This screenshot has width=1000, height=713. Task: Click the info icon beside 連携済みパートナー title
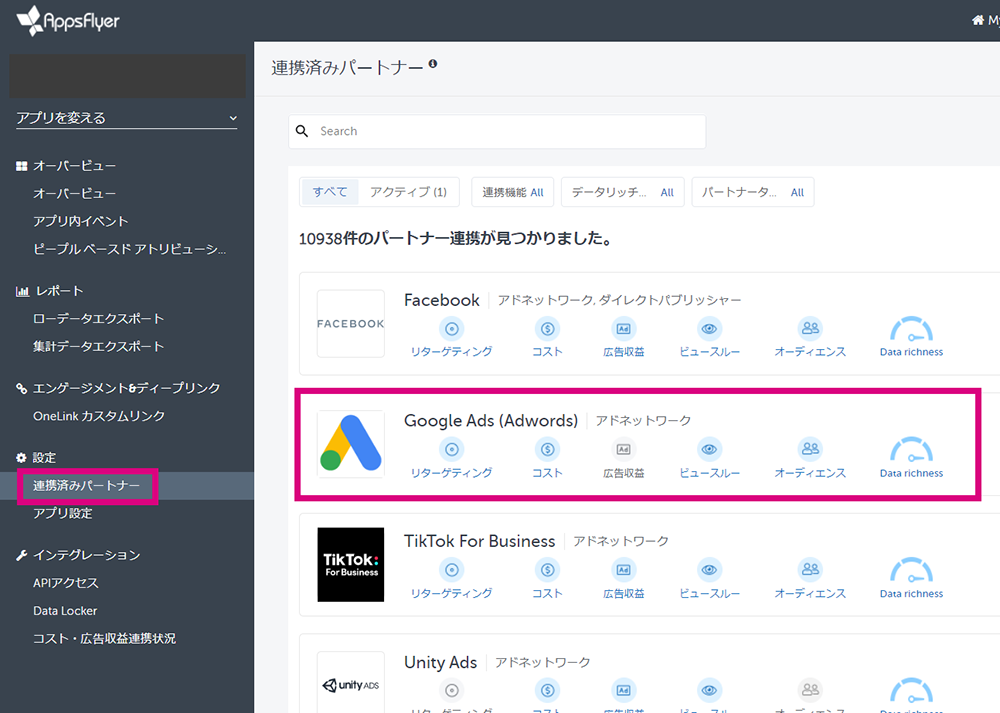pyautogui.click(x=433, y=64)
